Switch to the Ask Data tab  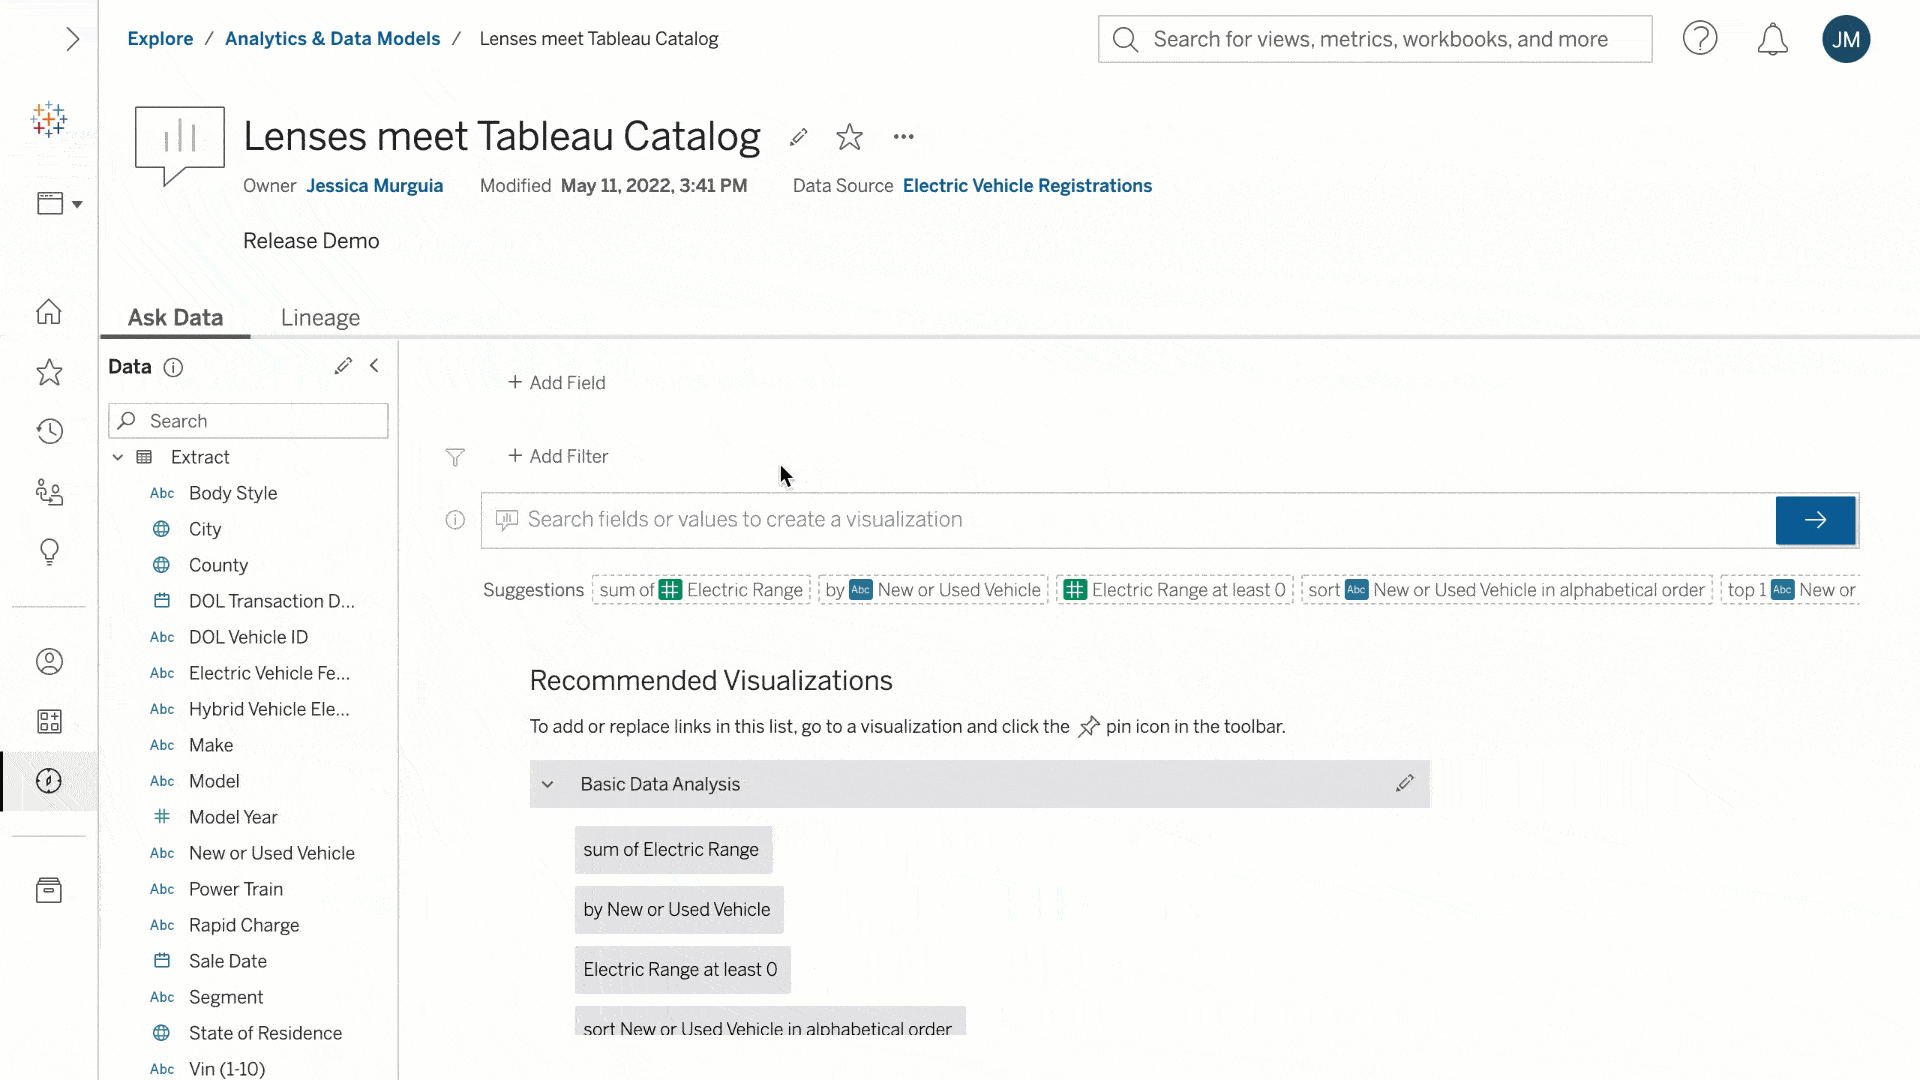pyautogui.click(x=175, y=318)
